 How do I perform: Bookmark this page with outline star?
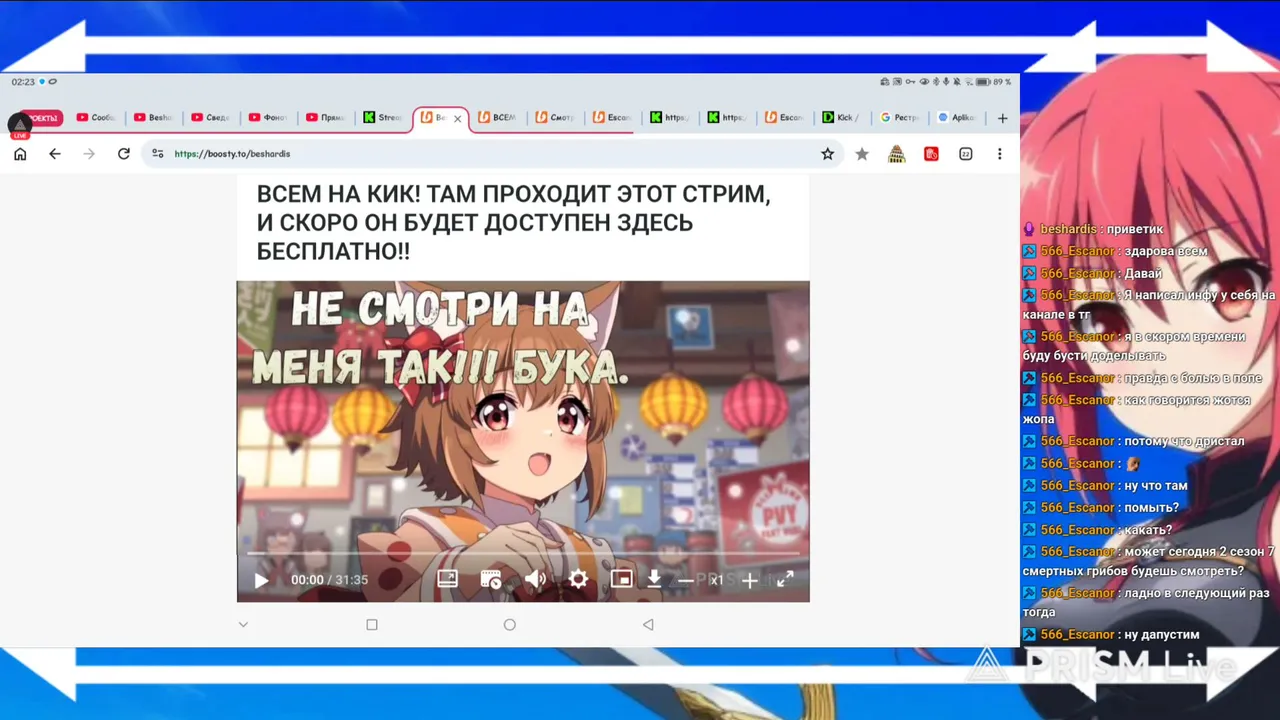(x=827, y=154)
